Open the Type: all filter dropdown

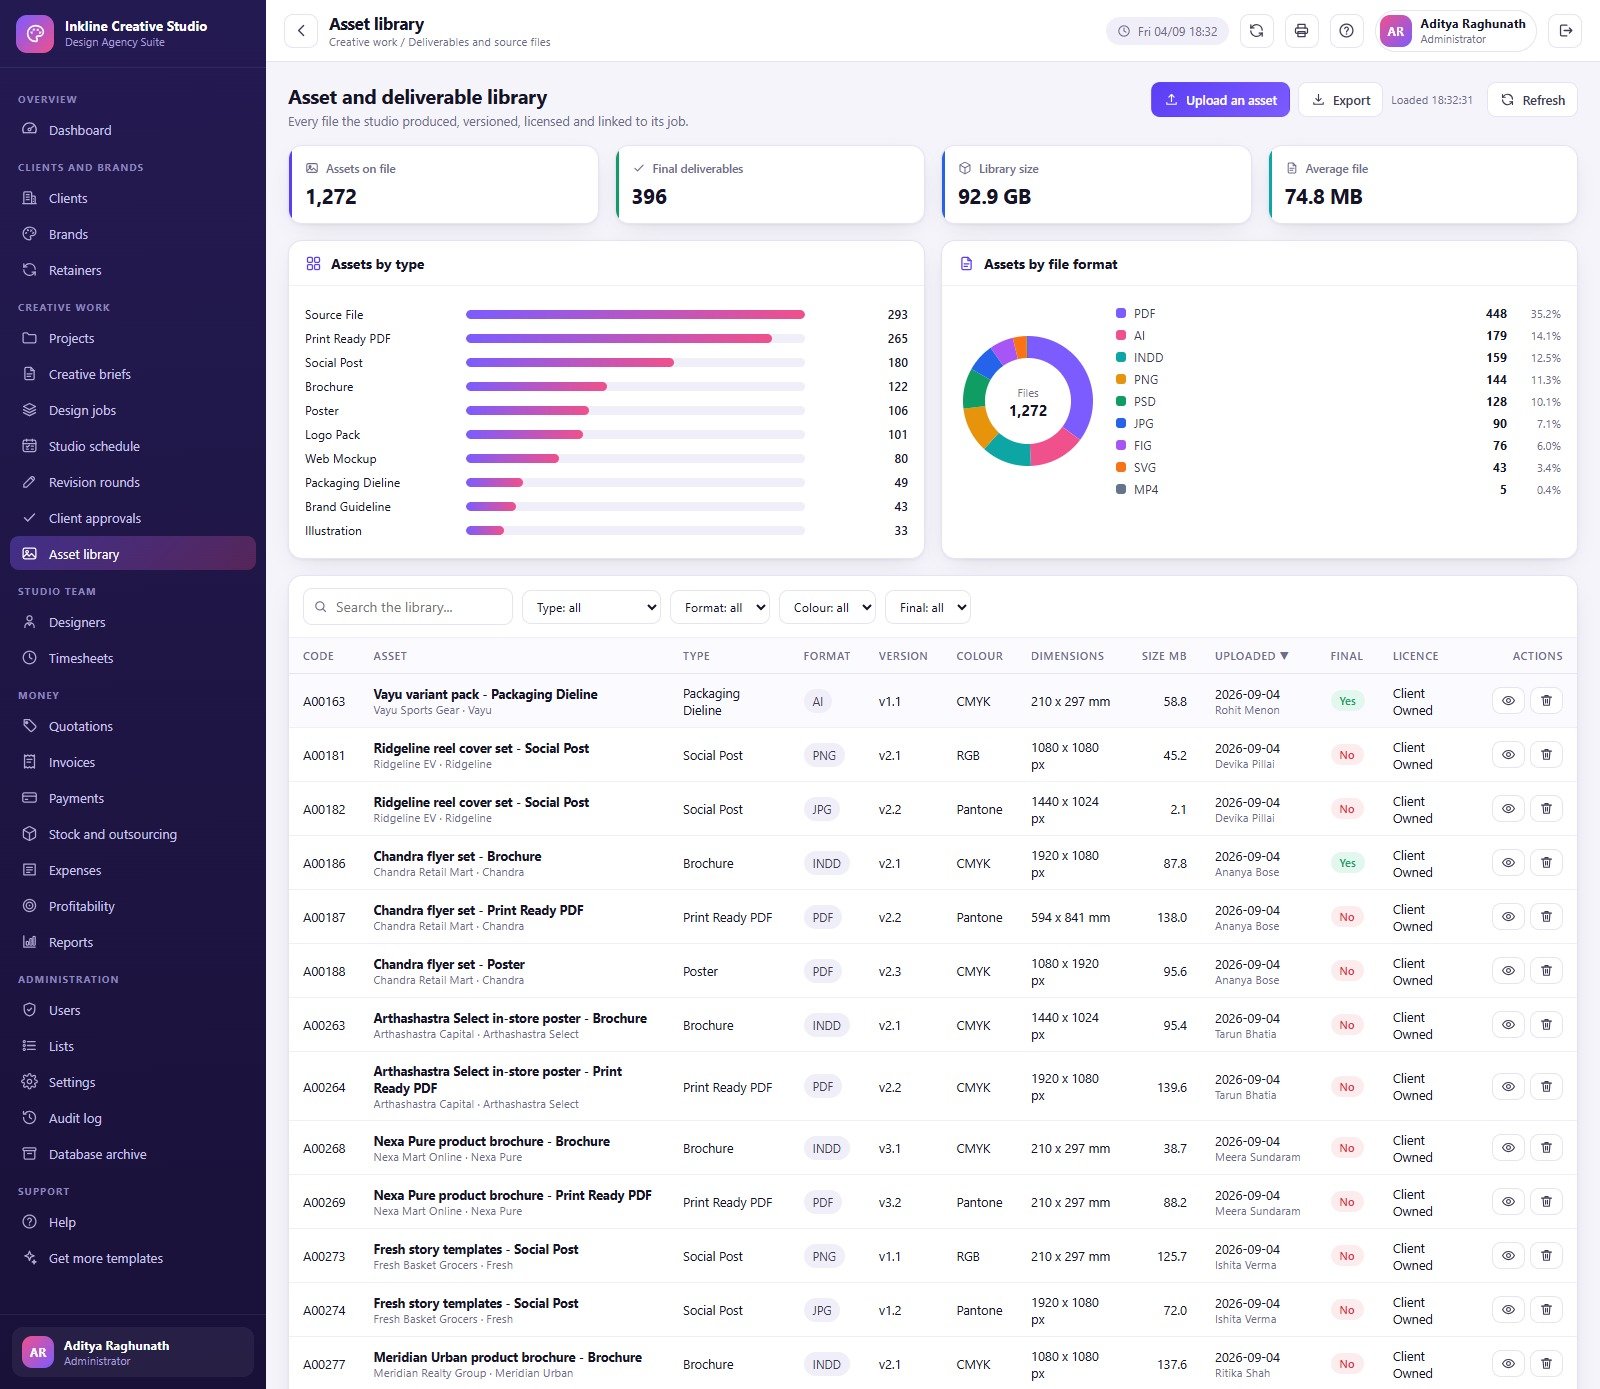tap(591, 607)
